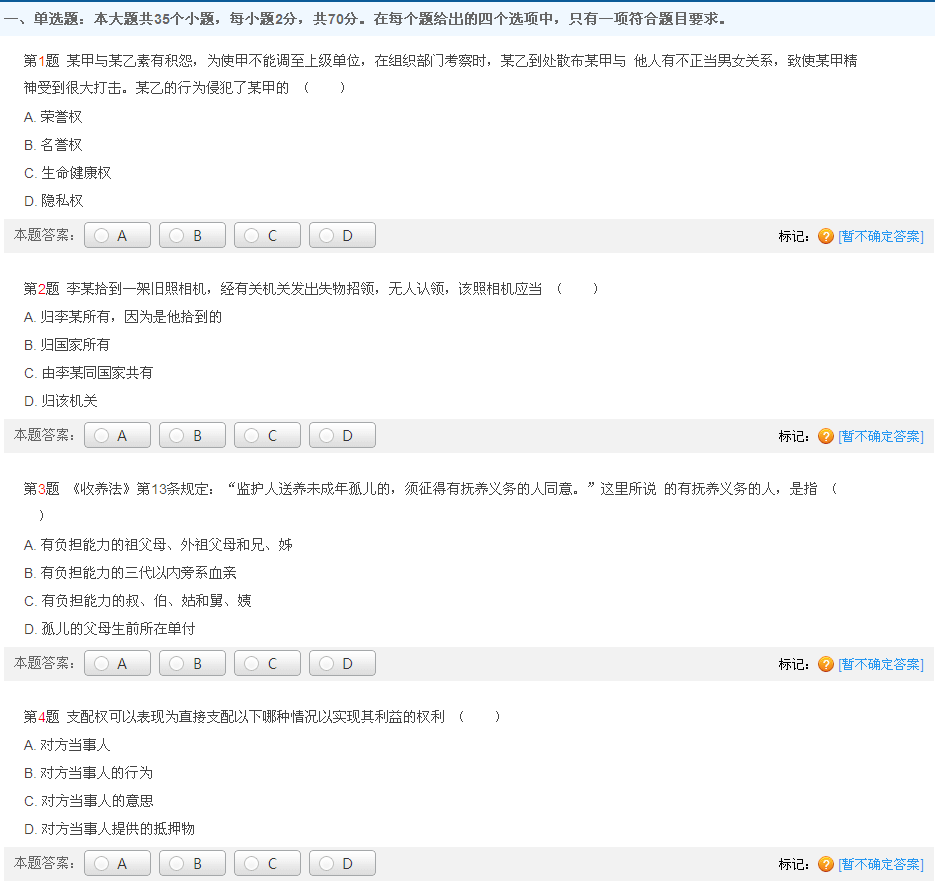935x883 pixels.
Task: Click option text 'C. 生命健康权'
Action: point(67,173)
